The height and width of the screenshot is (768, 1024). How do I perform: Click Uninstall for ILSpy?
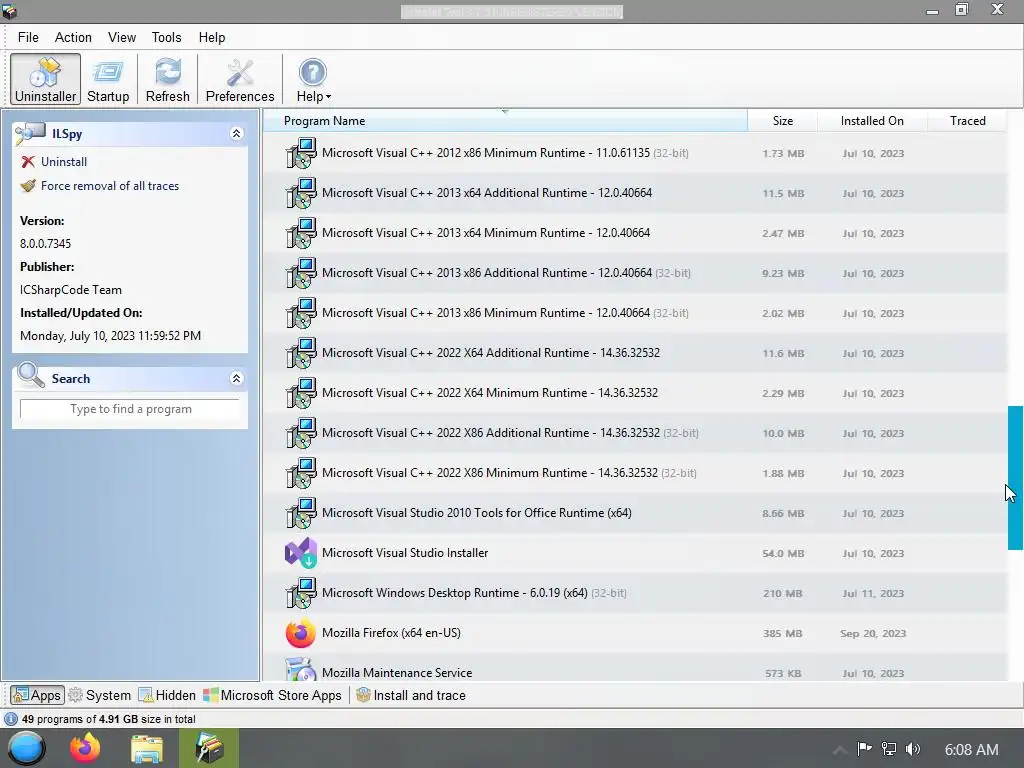click(x=63, y=161)
